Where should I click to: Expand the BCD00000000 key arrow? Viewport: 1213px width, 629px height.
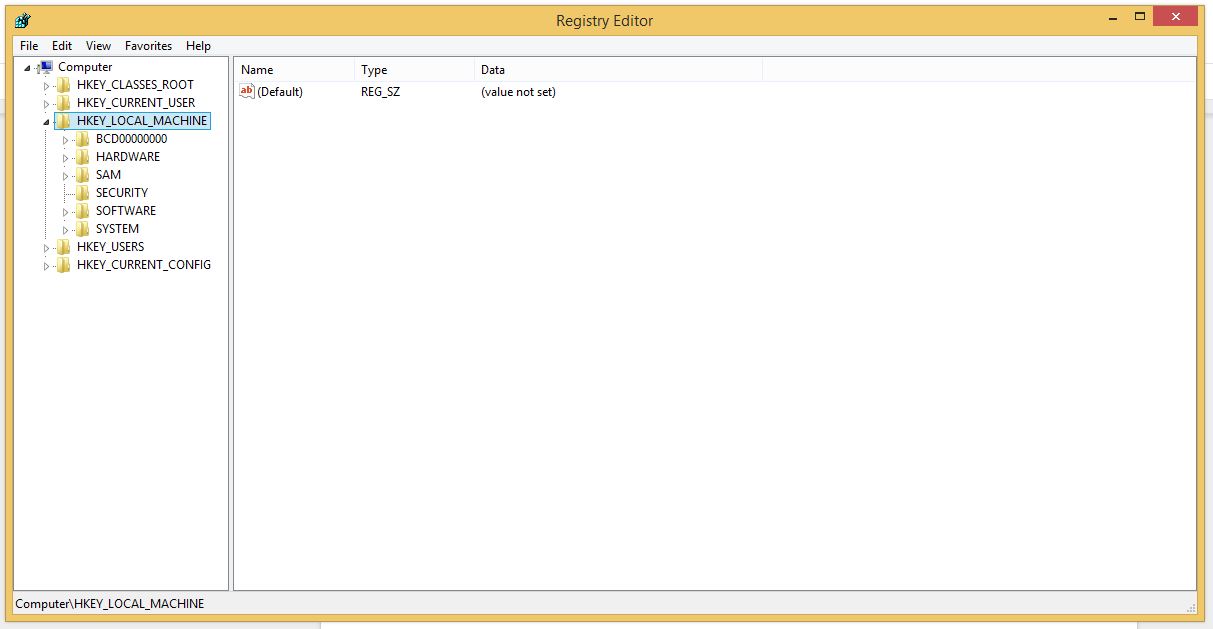[x=66, y=140]
